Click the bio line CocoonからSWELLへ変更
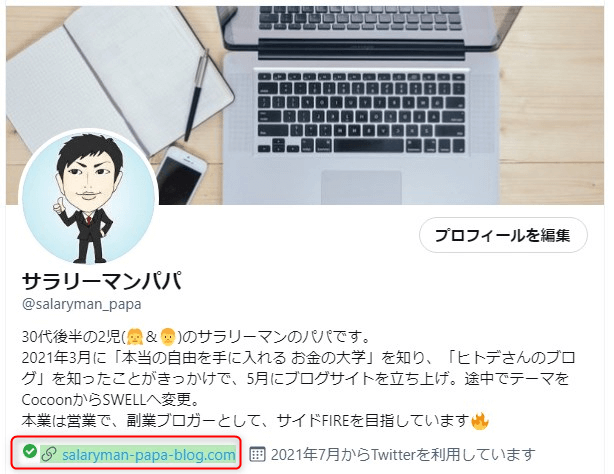The image size is (614, 474). (x=111, y=400)
